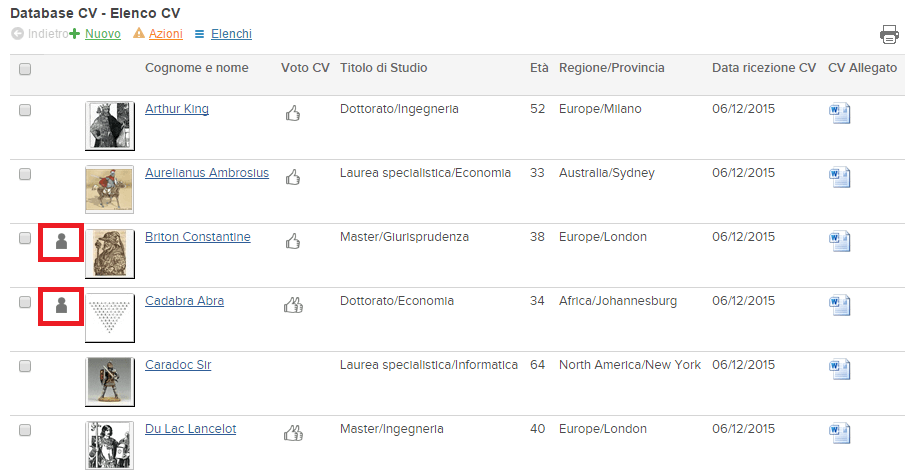This screenshot has height=474, width=909.
Task: Click thumbs-up vote icon for Arthur King
Action: (x=293, y=113)
